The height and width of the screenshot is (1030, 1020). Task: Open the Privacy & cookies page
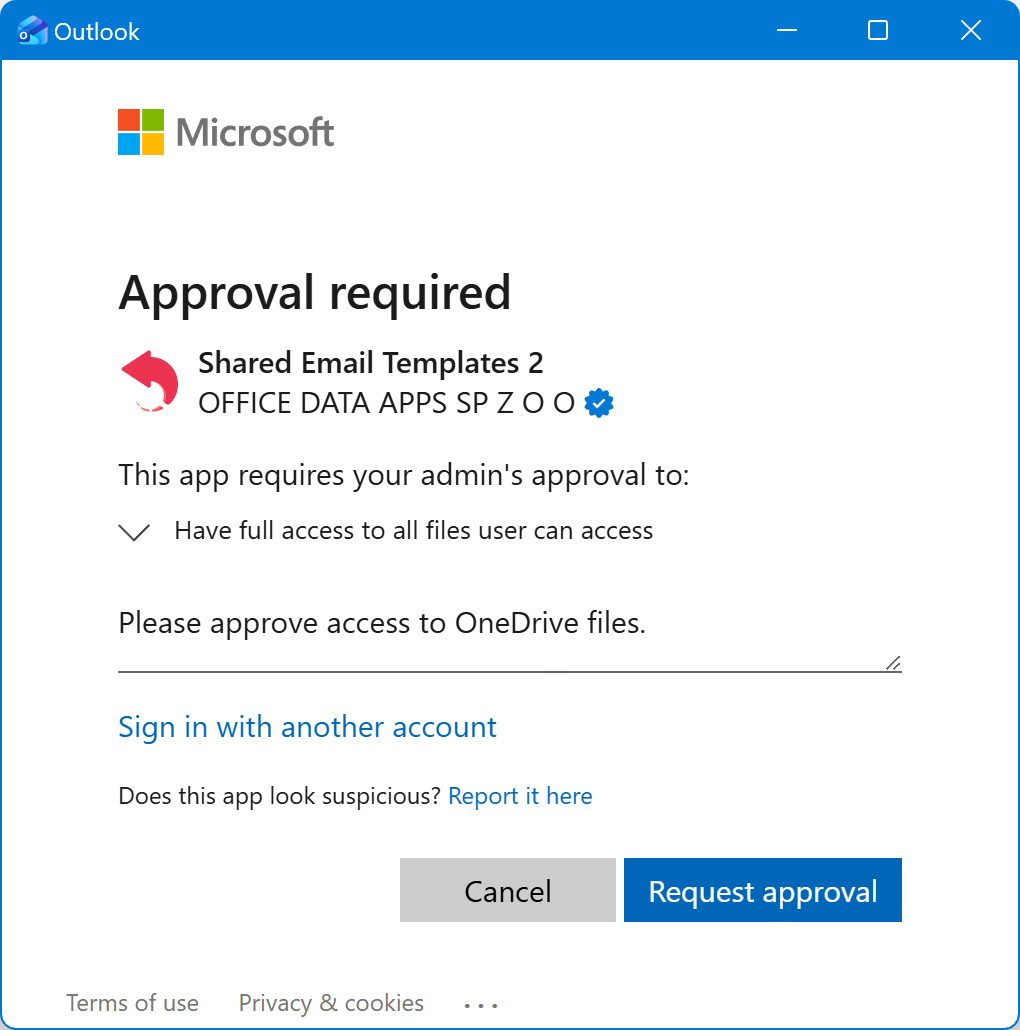pyautogui.click(x=330, y=1003)
